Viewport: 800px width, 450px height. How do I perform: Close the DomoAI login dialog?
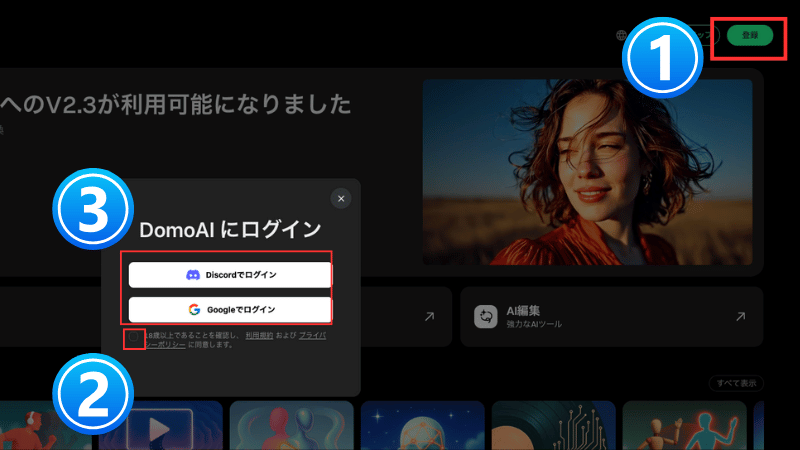click(x=341, y=198)
